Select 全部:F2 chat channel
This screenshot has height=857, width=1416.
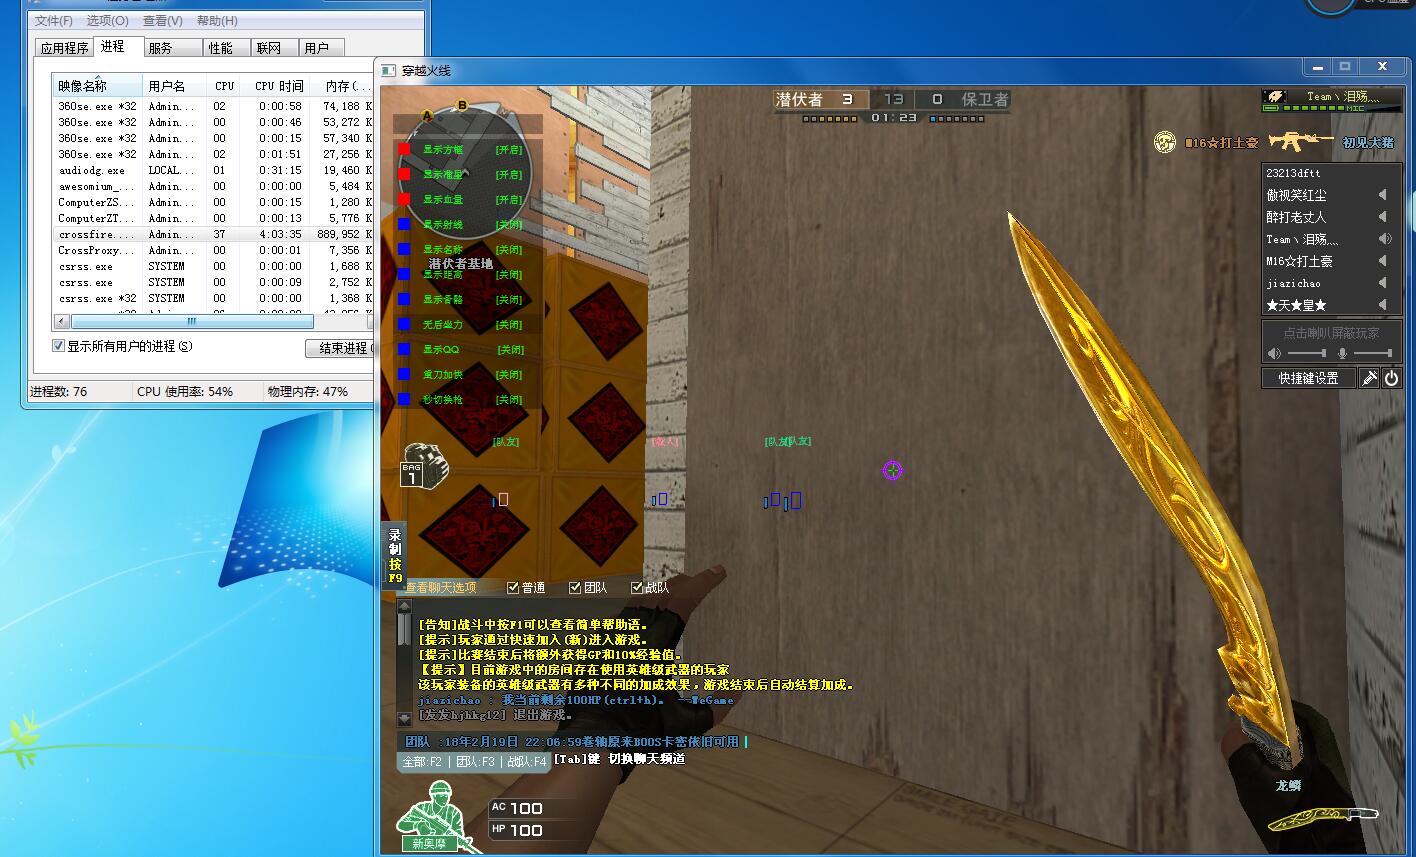pyautogui.click(x=422, y=762)
